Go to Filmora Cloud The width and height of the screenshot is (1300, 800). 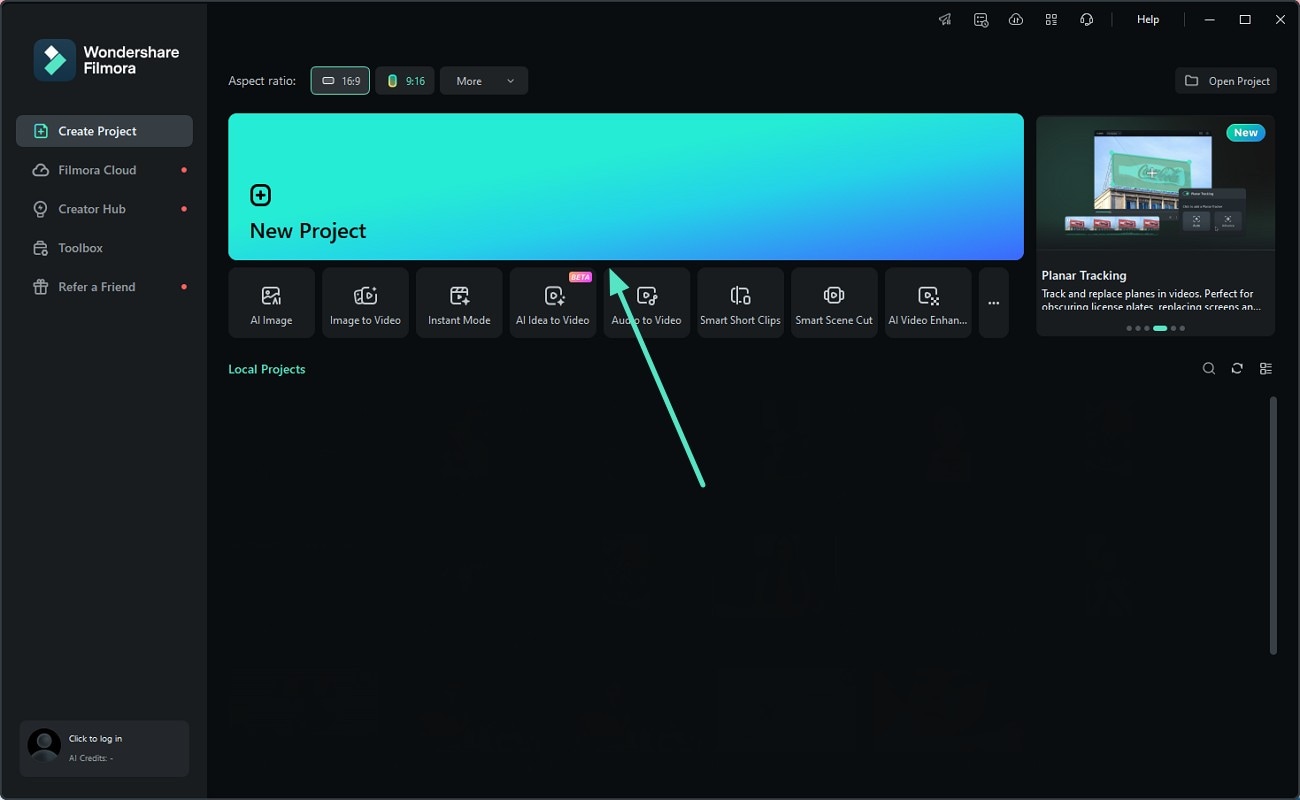click(x=104, y=170)
